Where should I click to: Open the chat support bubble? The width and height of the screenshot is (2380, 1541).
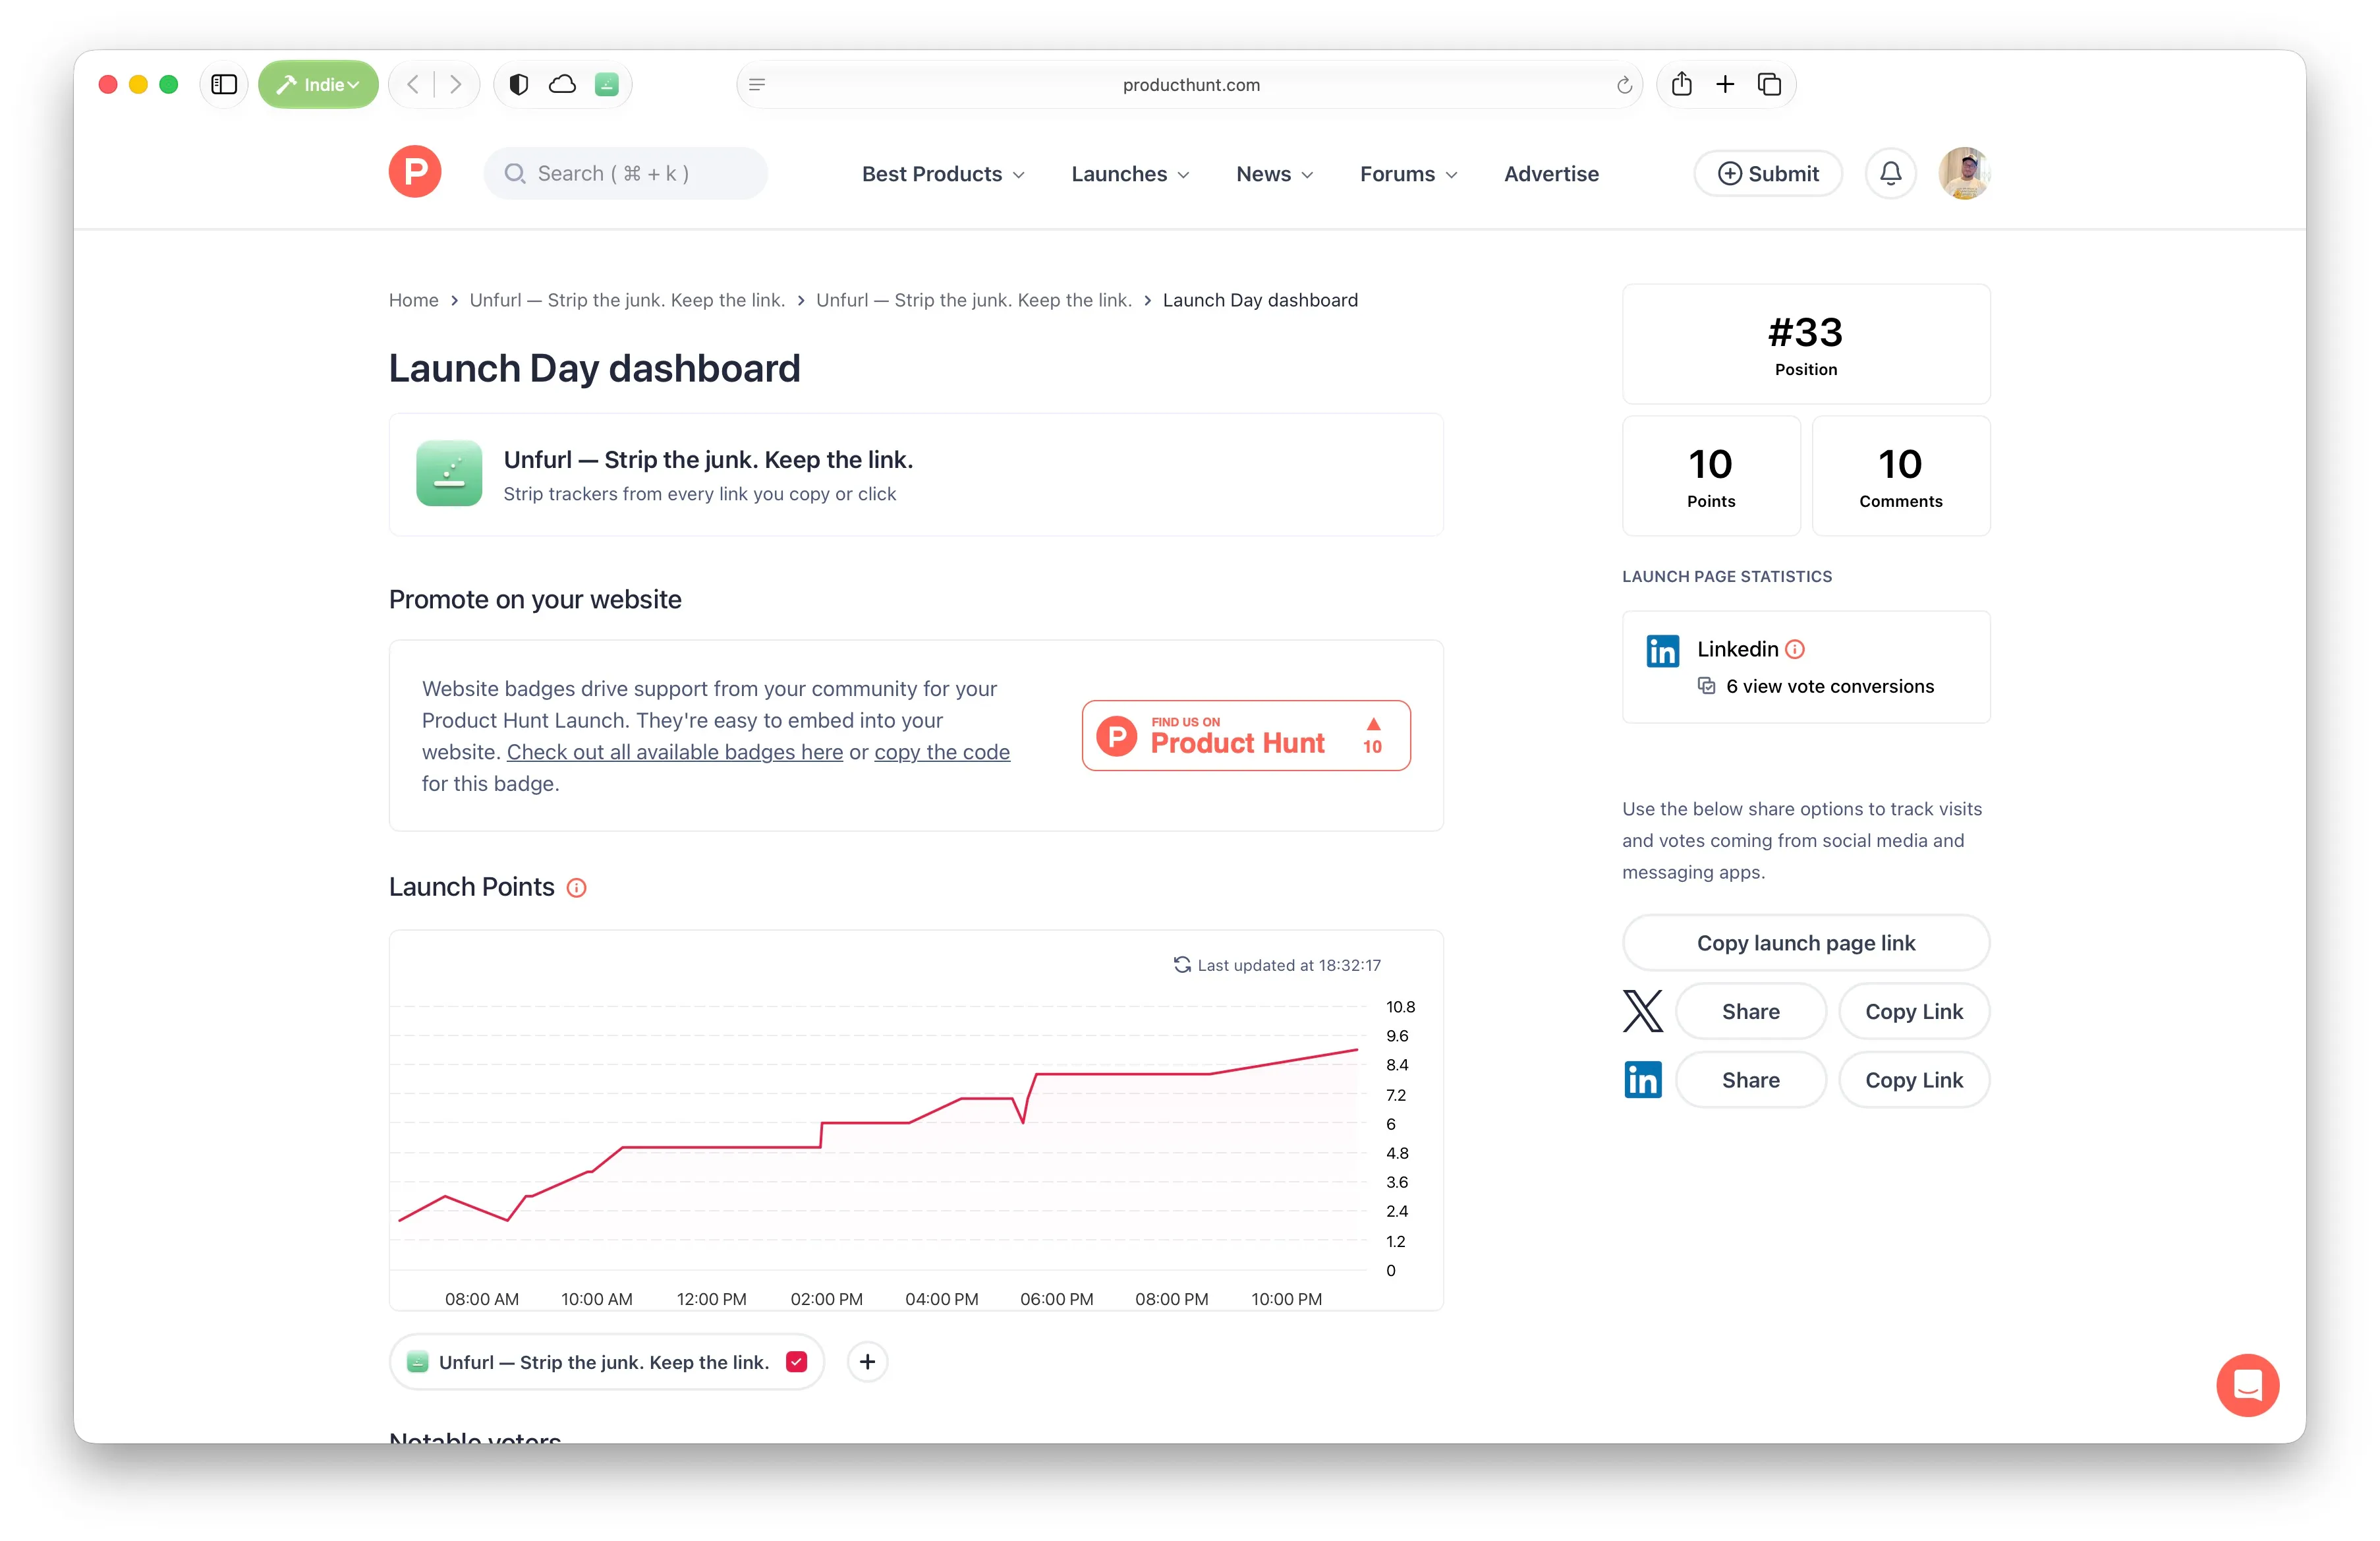(2247, 1385)
